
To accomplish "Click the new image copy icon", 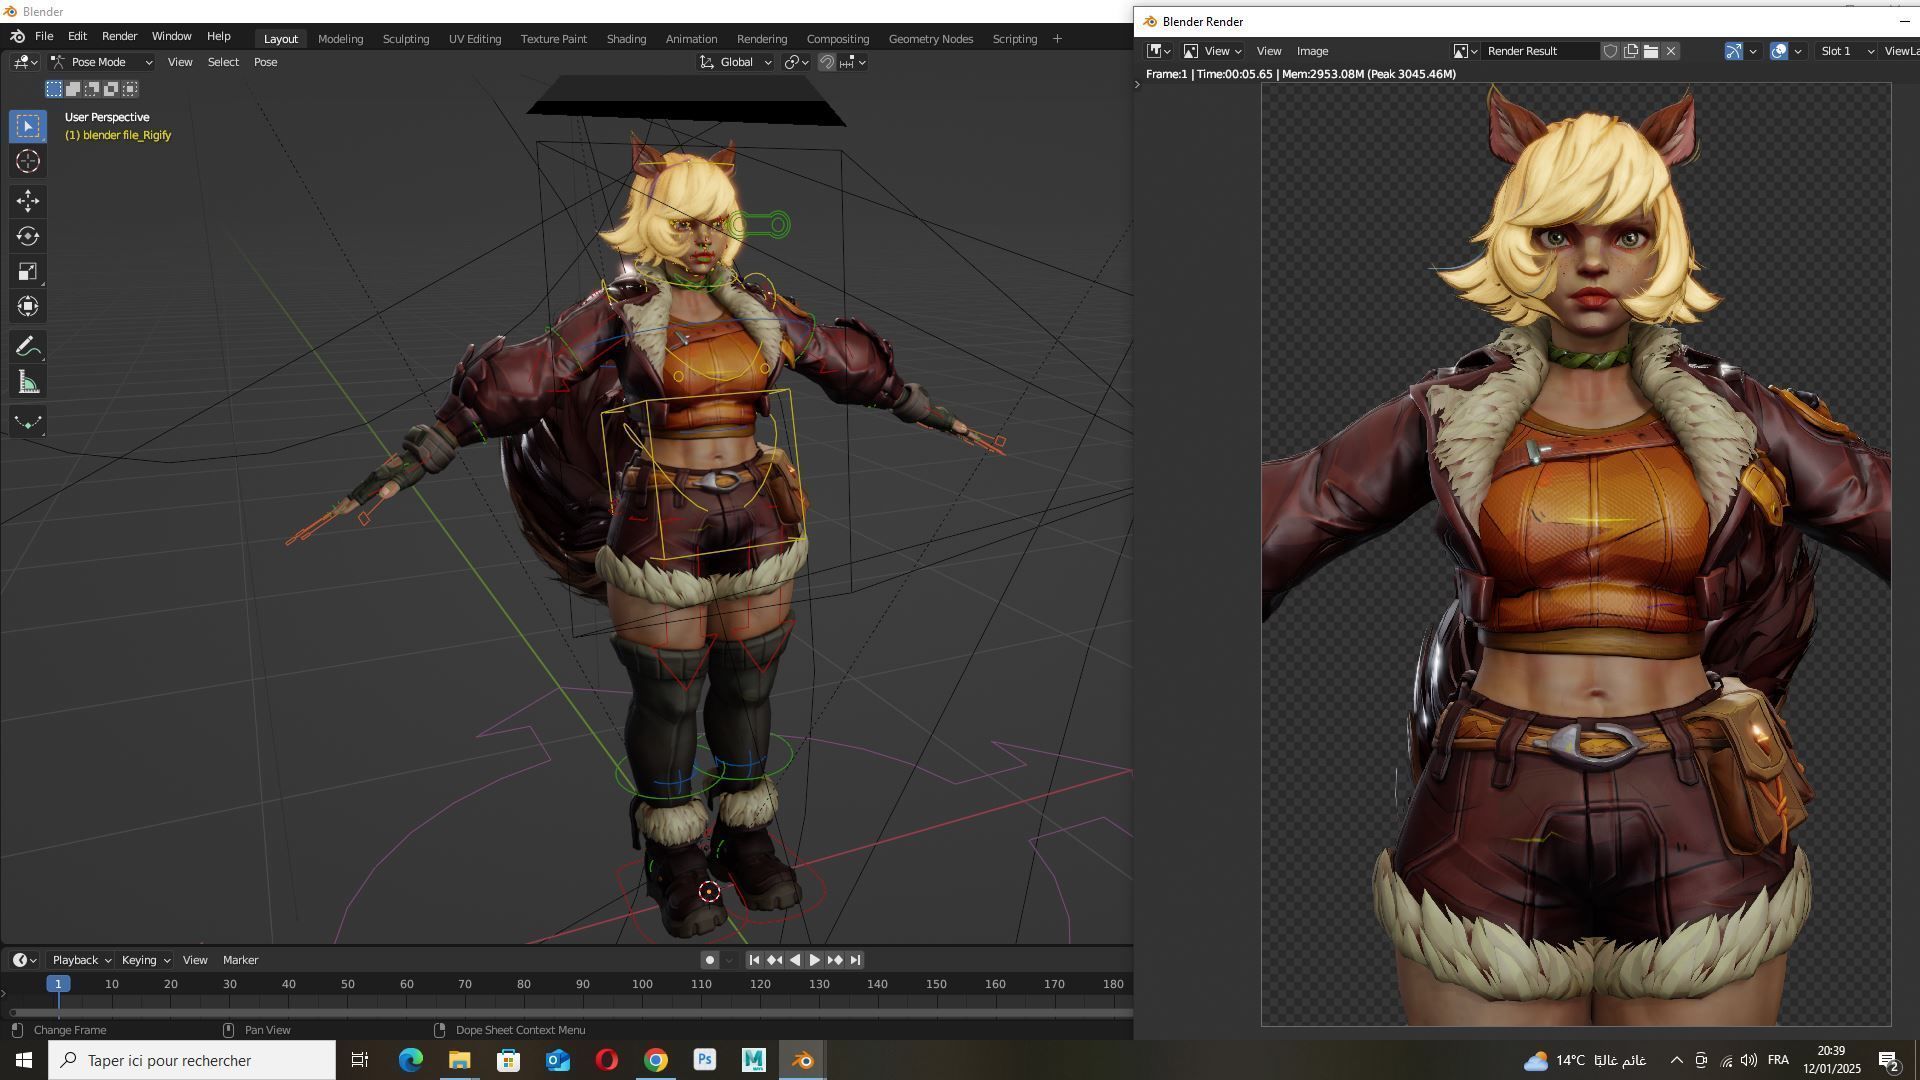I will [x=1631, y=51].
